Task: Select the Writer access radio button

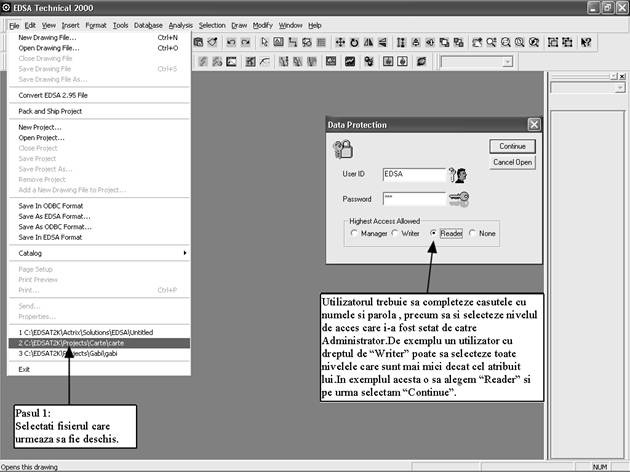Action: tap(394, 234)
